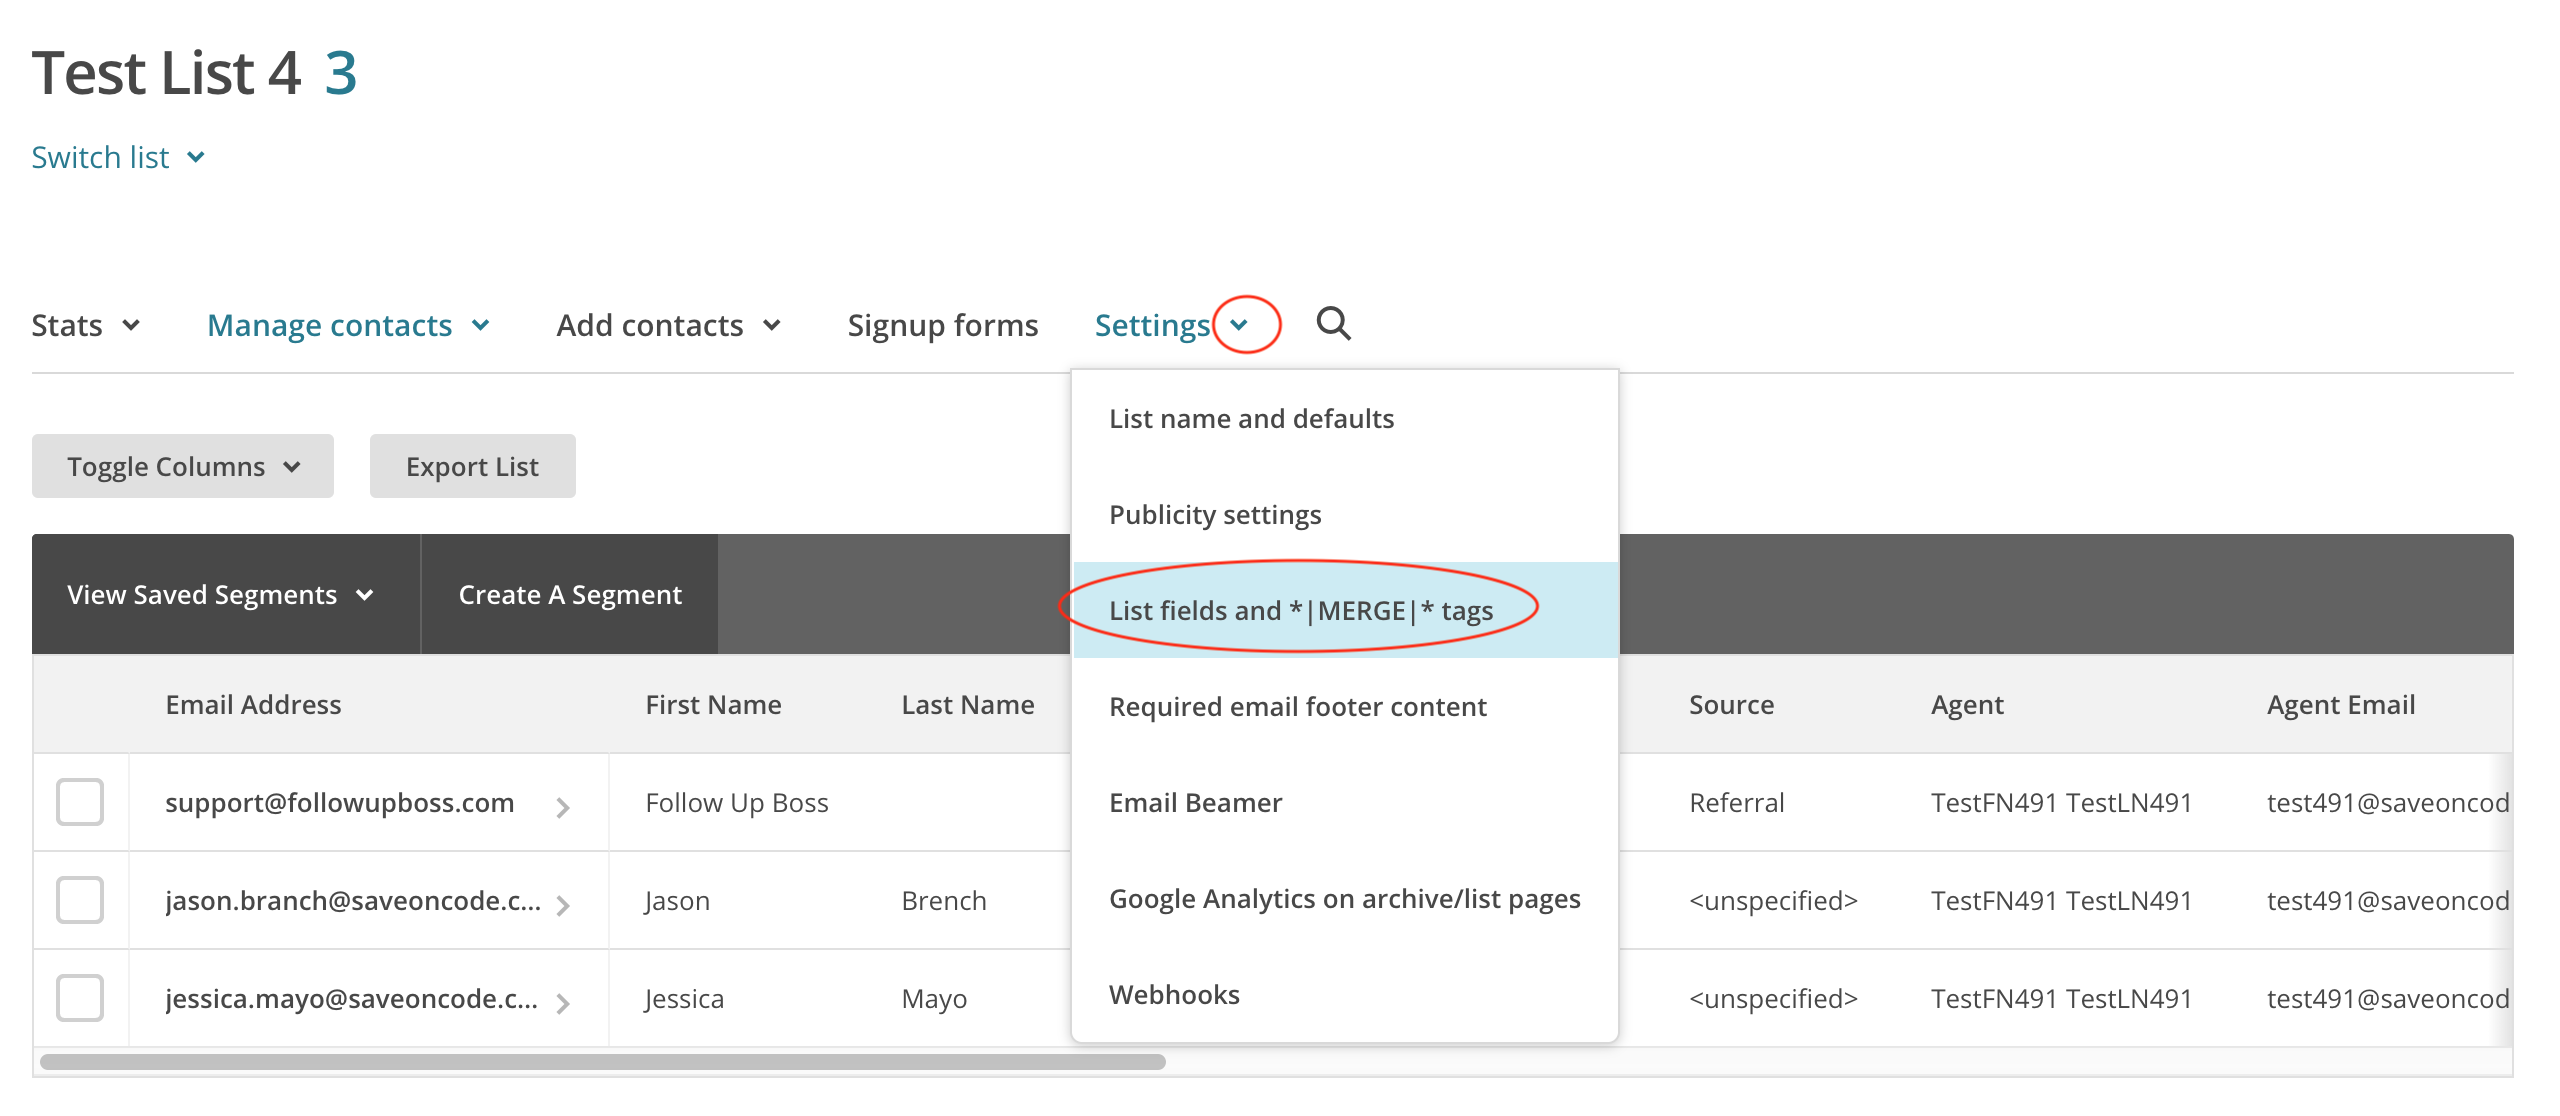Click the Switch list chevron icon
This screenshot has width=2560, height=1116.
[x=196, y=157]
